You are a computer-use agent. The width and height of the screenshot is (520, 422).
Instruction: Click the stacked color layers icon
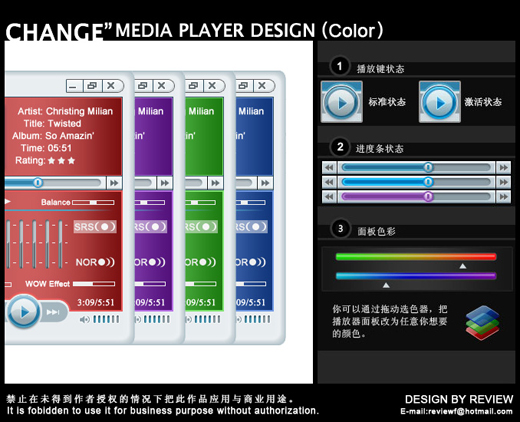coord(482,323)
